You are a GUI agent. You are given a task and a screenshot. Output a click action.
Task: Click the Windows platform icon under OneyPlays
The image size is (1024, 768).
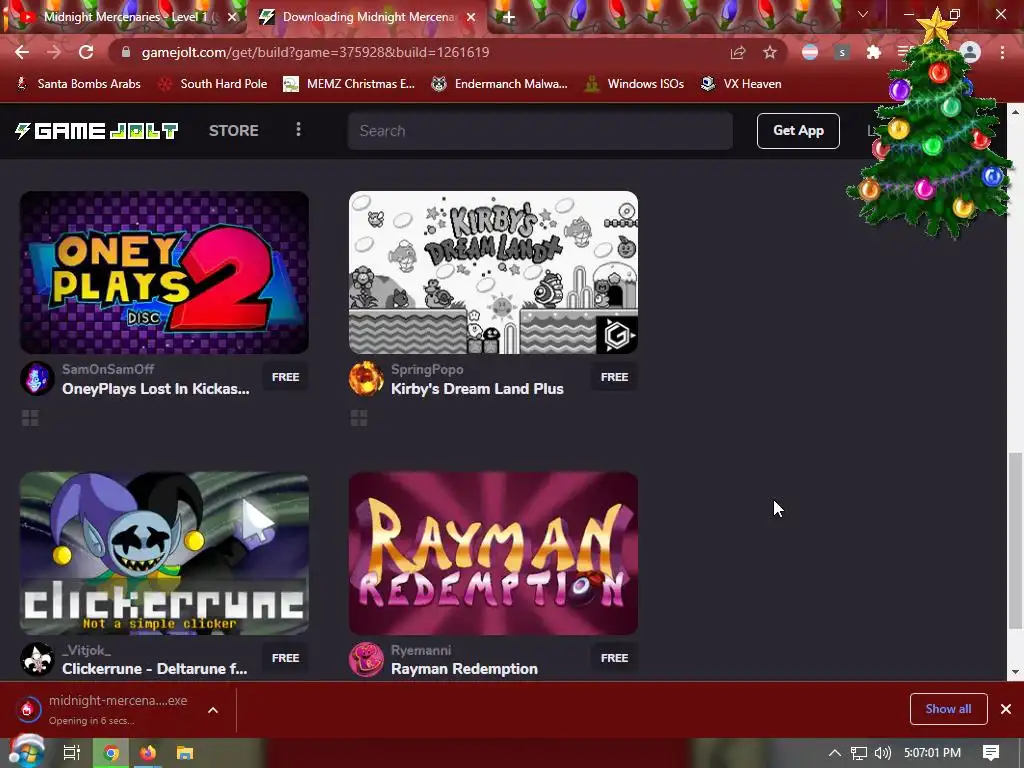pyautogui.click(x=30, y=418)
